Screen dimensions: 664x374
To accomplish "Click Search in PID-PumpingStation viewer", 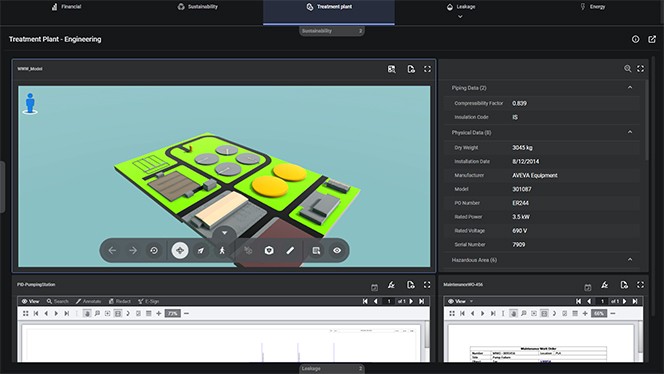I will [58, 301].
